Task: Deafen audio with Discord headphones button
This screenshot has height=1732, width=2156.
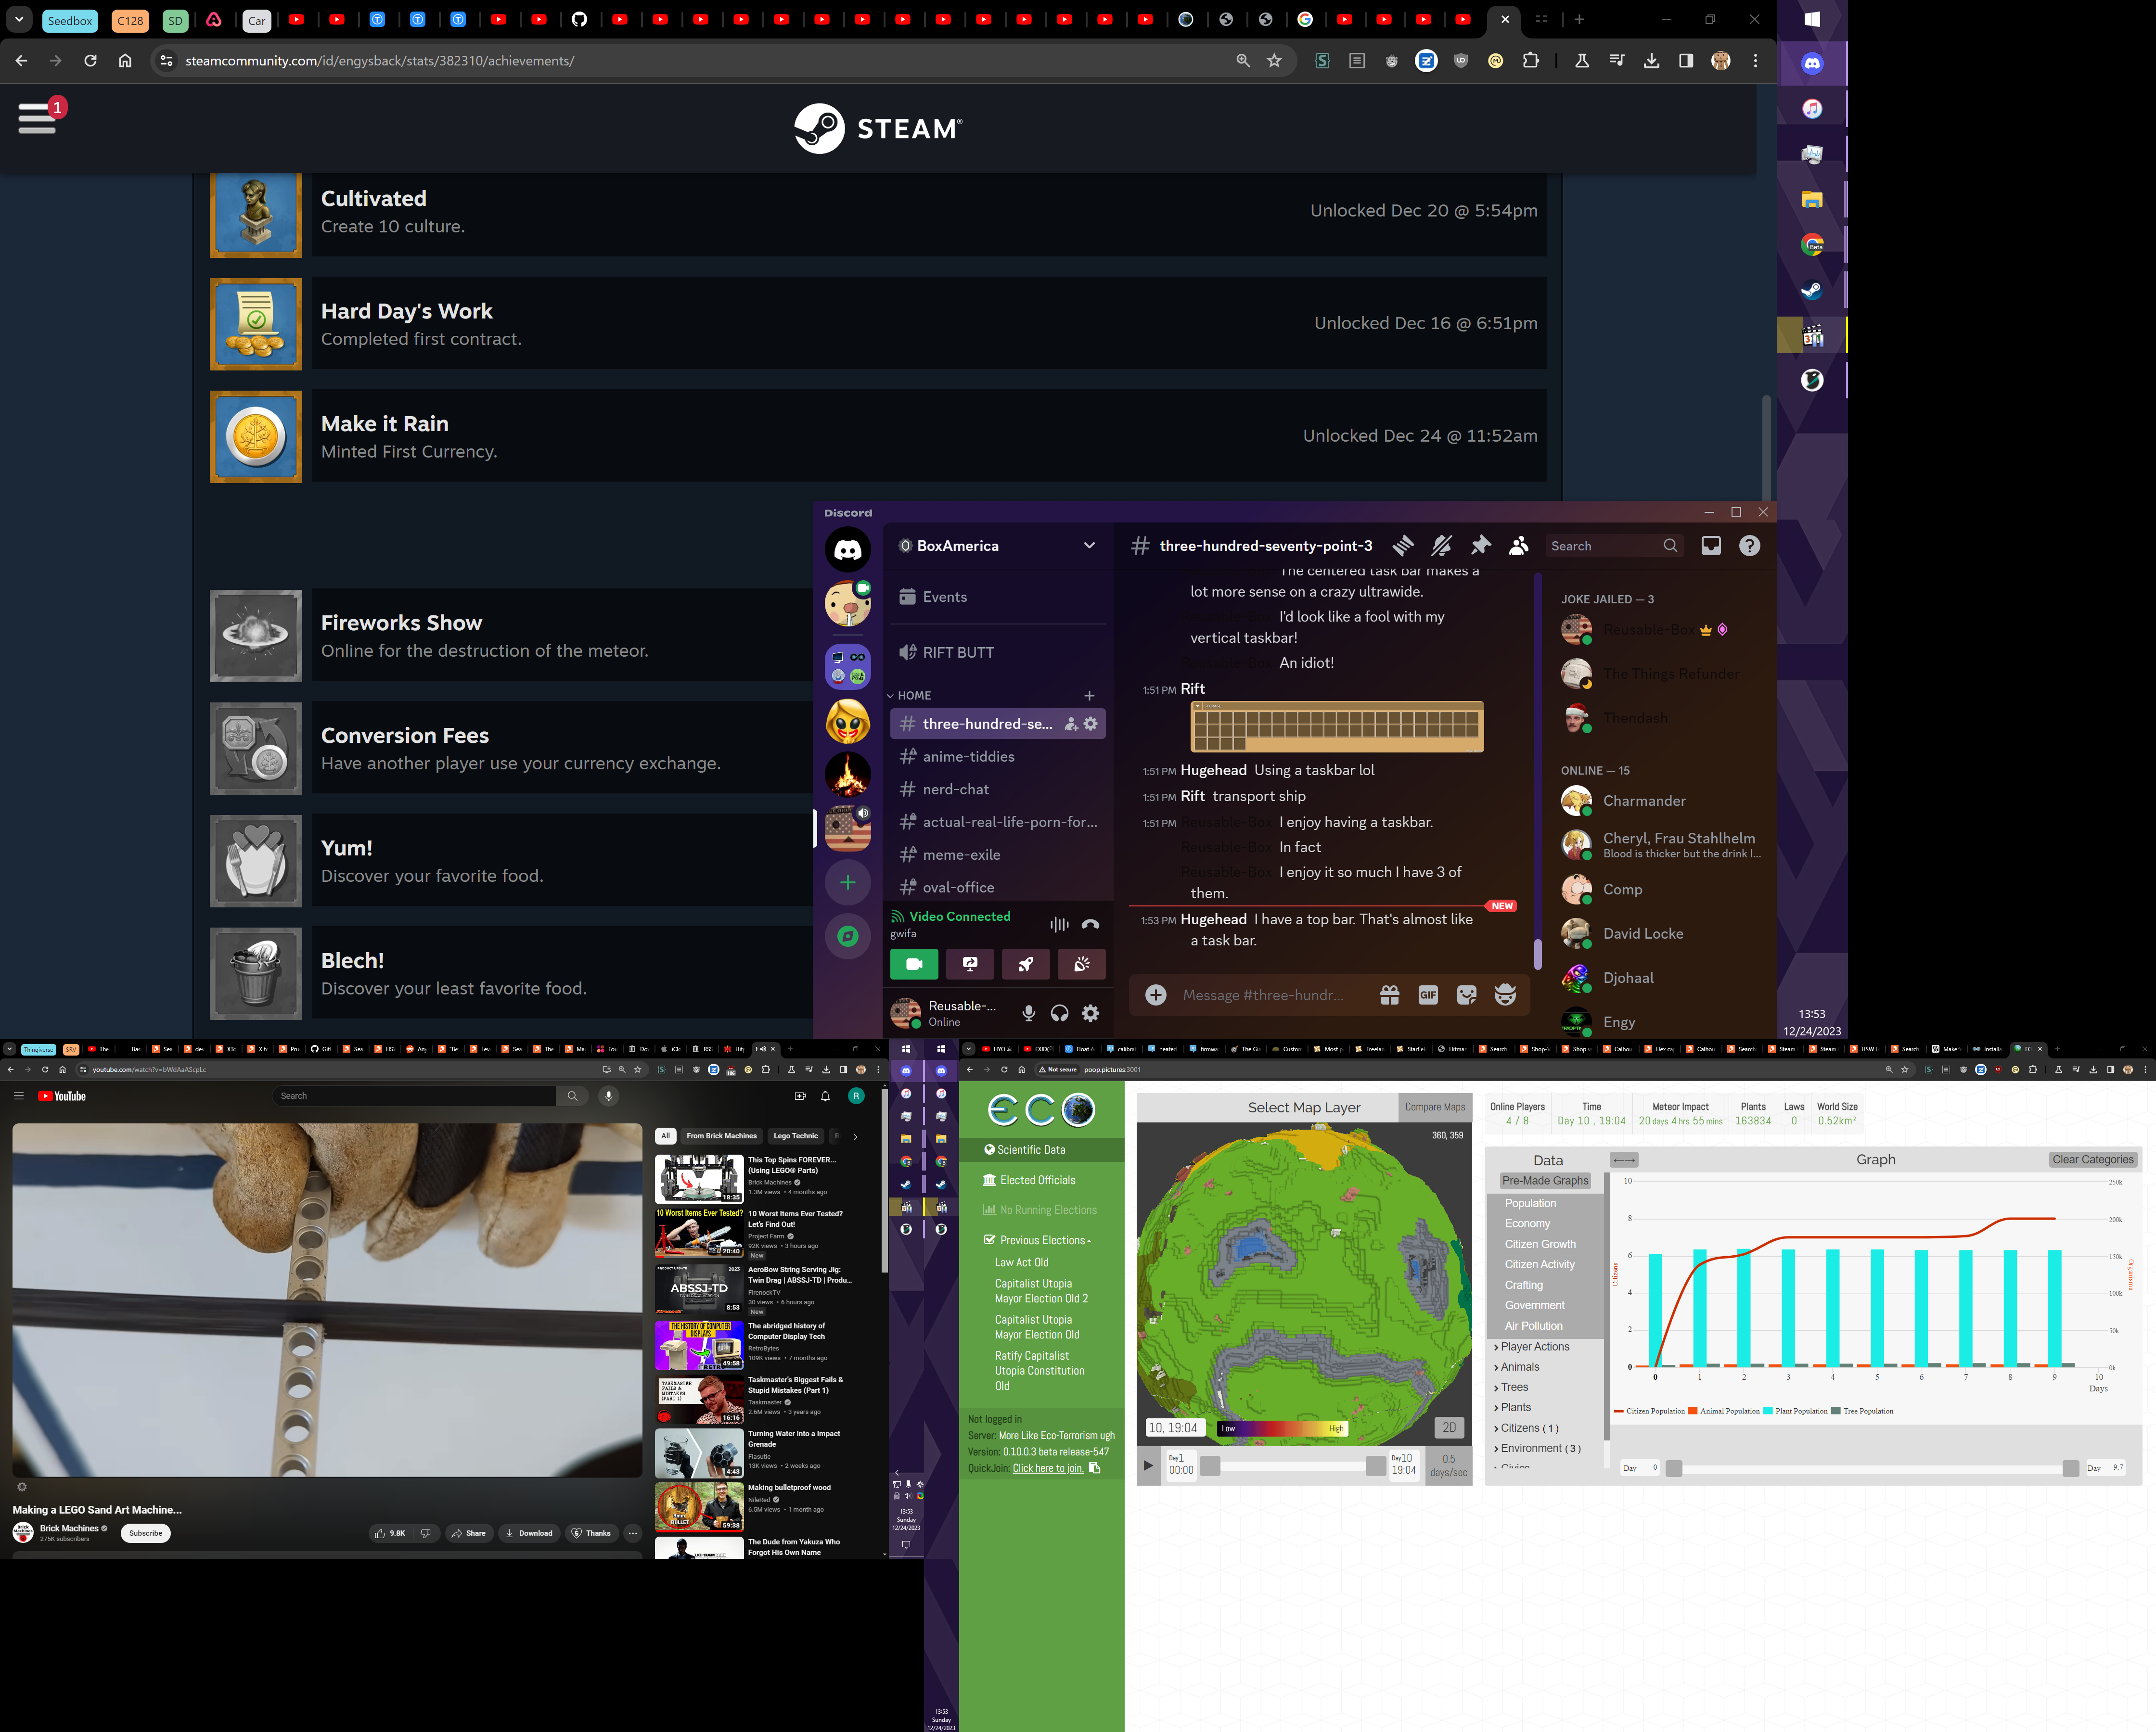Action: (1060, 1013)
